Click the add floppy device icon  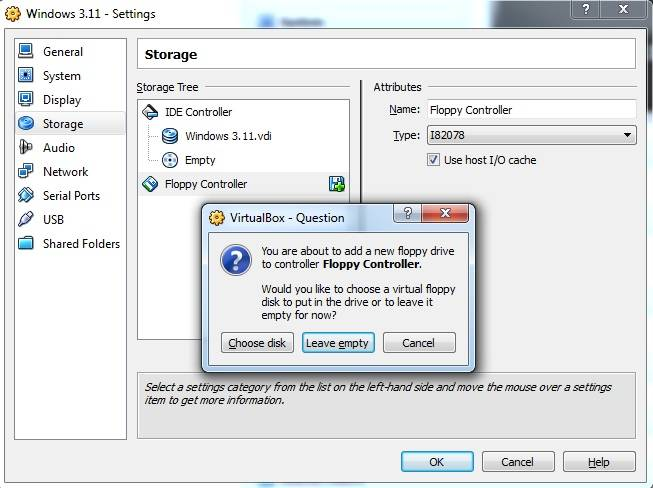coord(337,184)
